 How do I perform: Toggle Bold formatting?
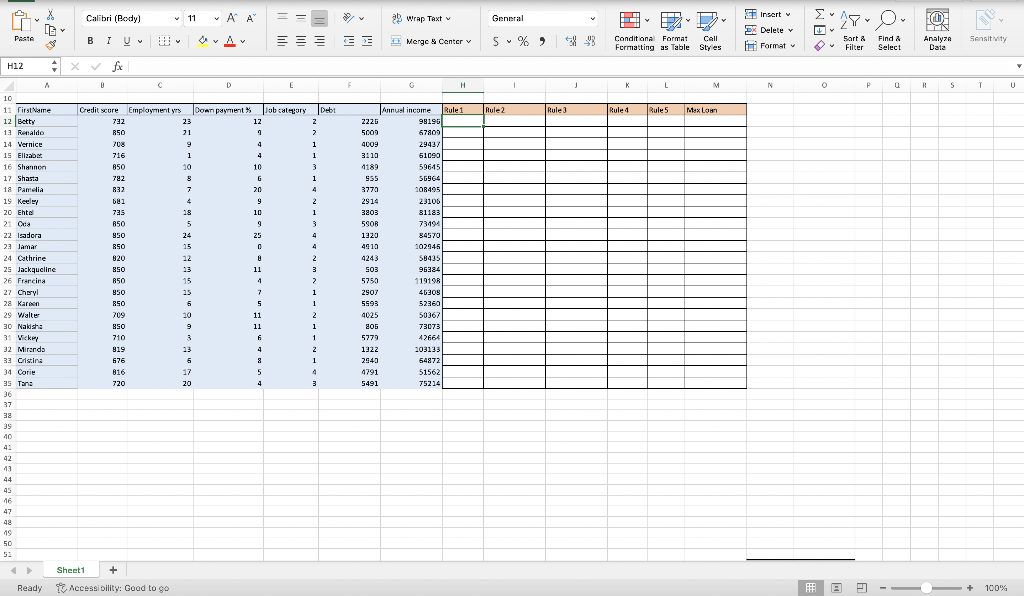click(x=90, y=41)
